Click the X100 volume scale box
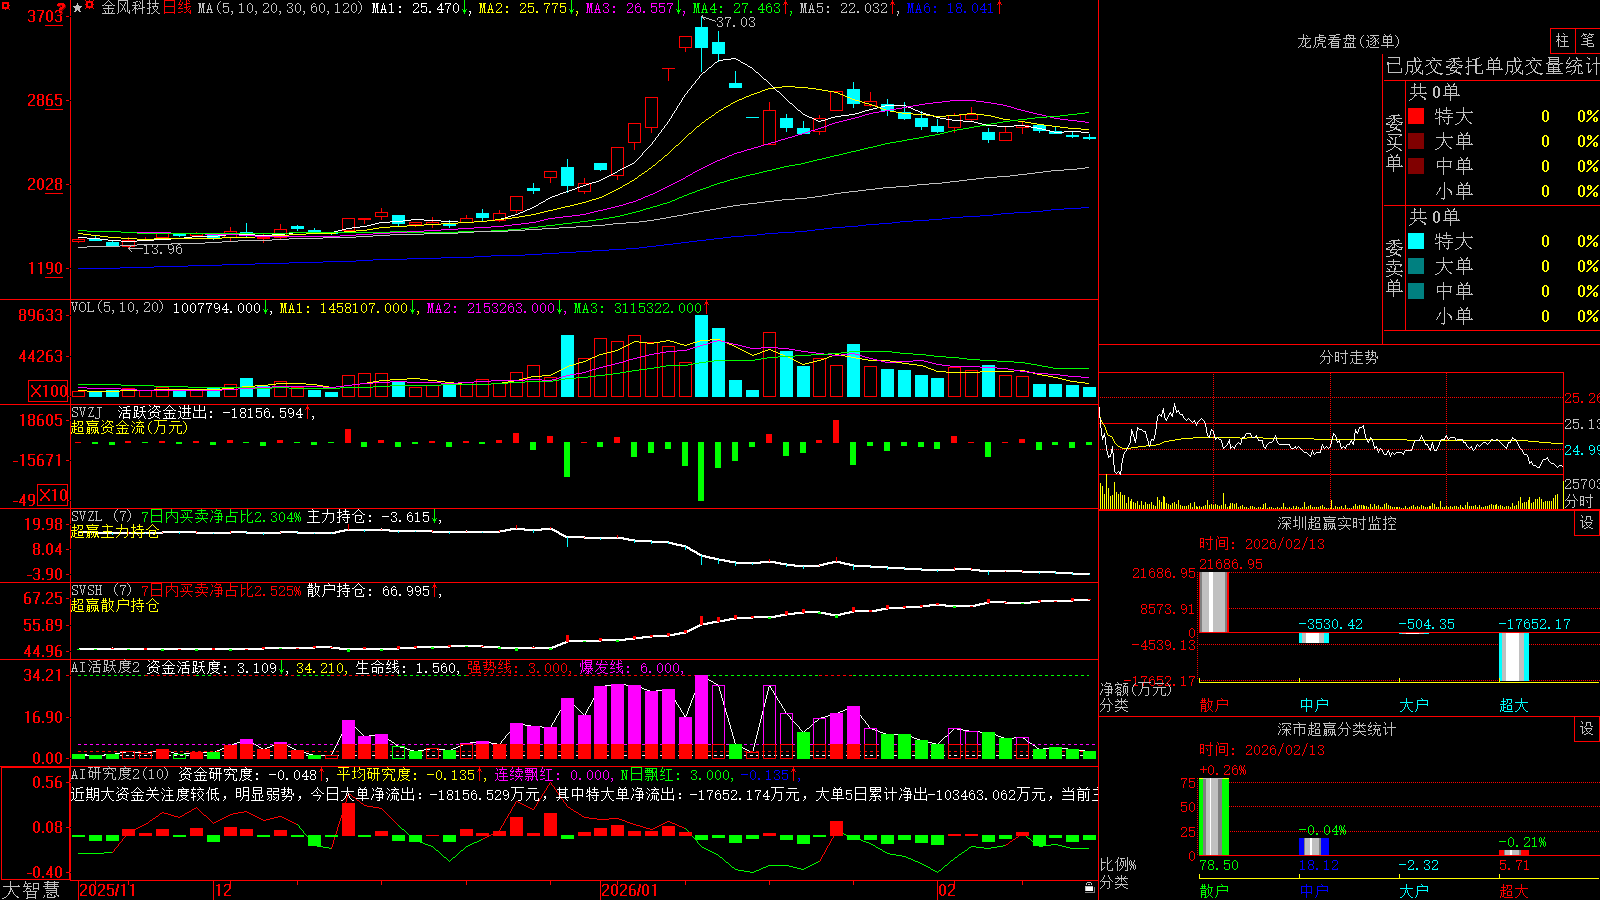 point(48,391)
